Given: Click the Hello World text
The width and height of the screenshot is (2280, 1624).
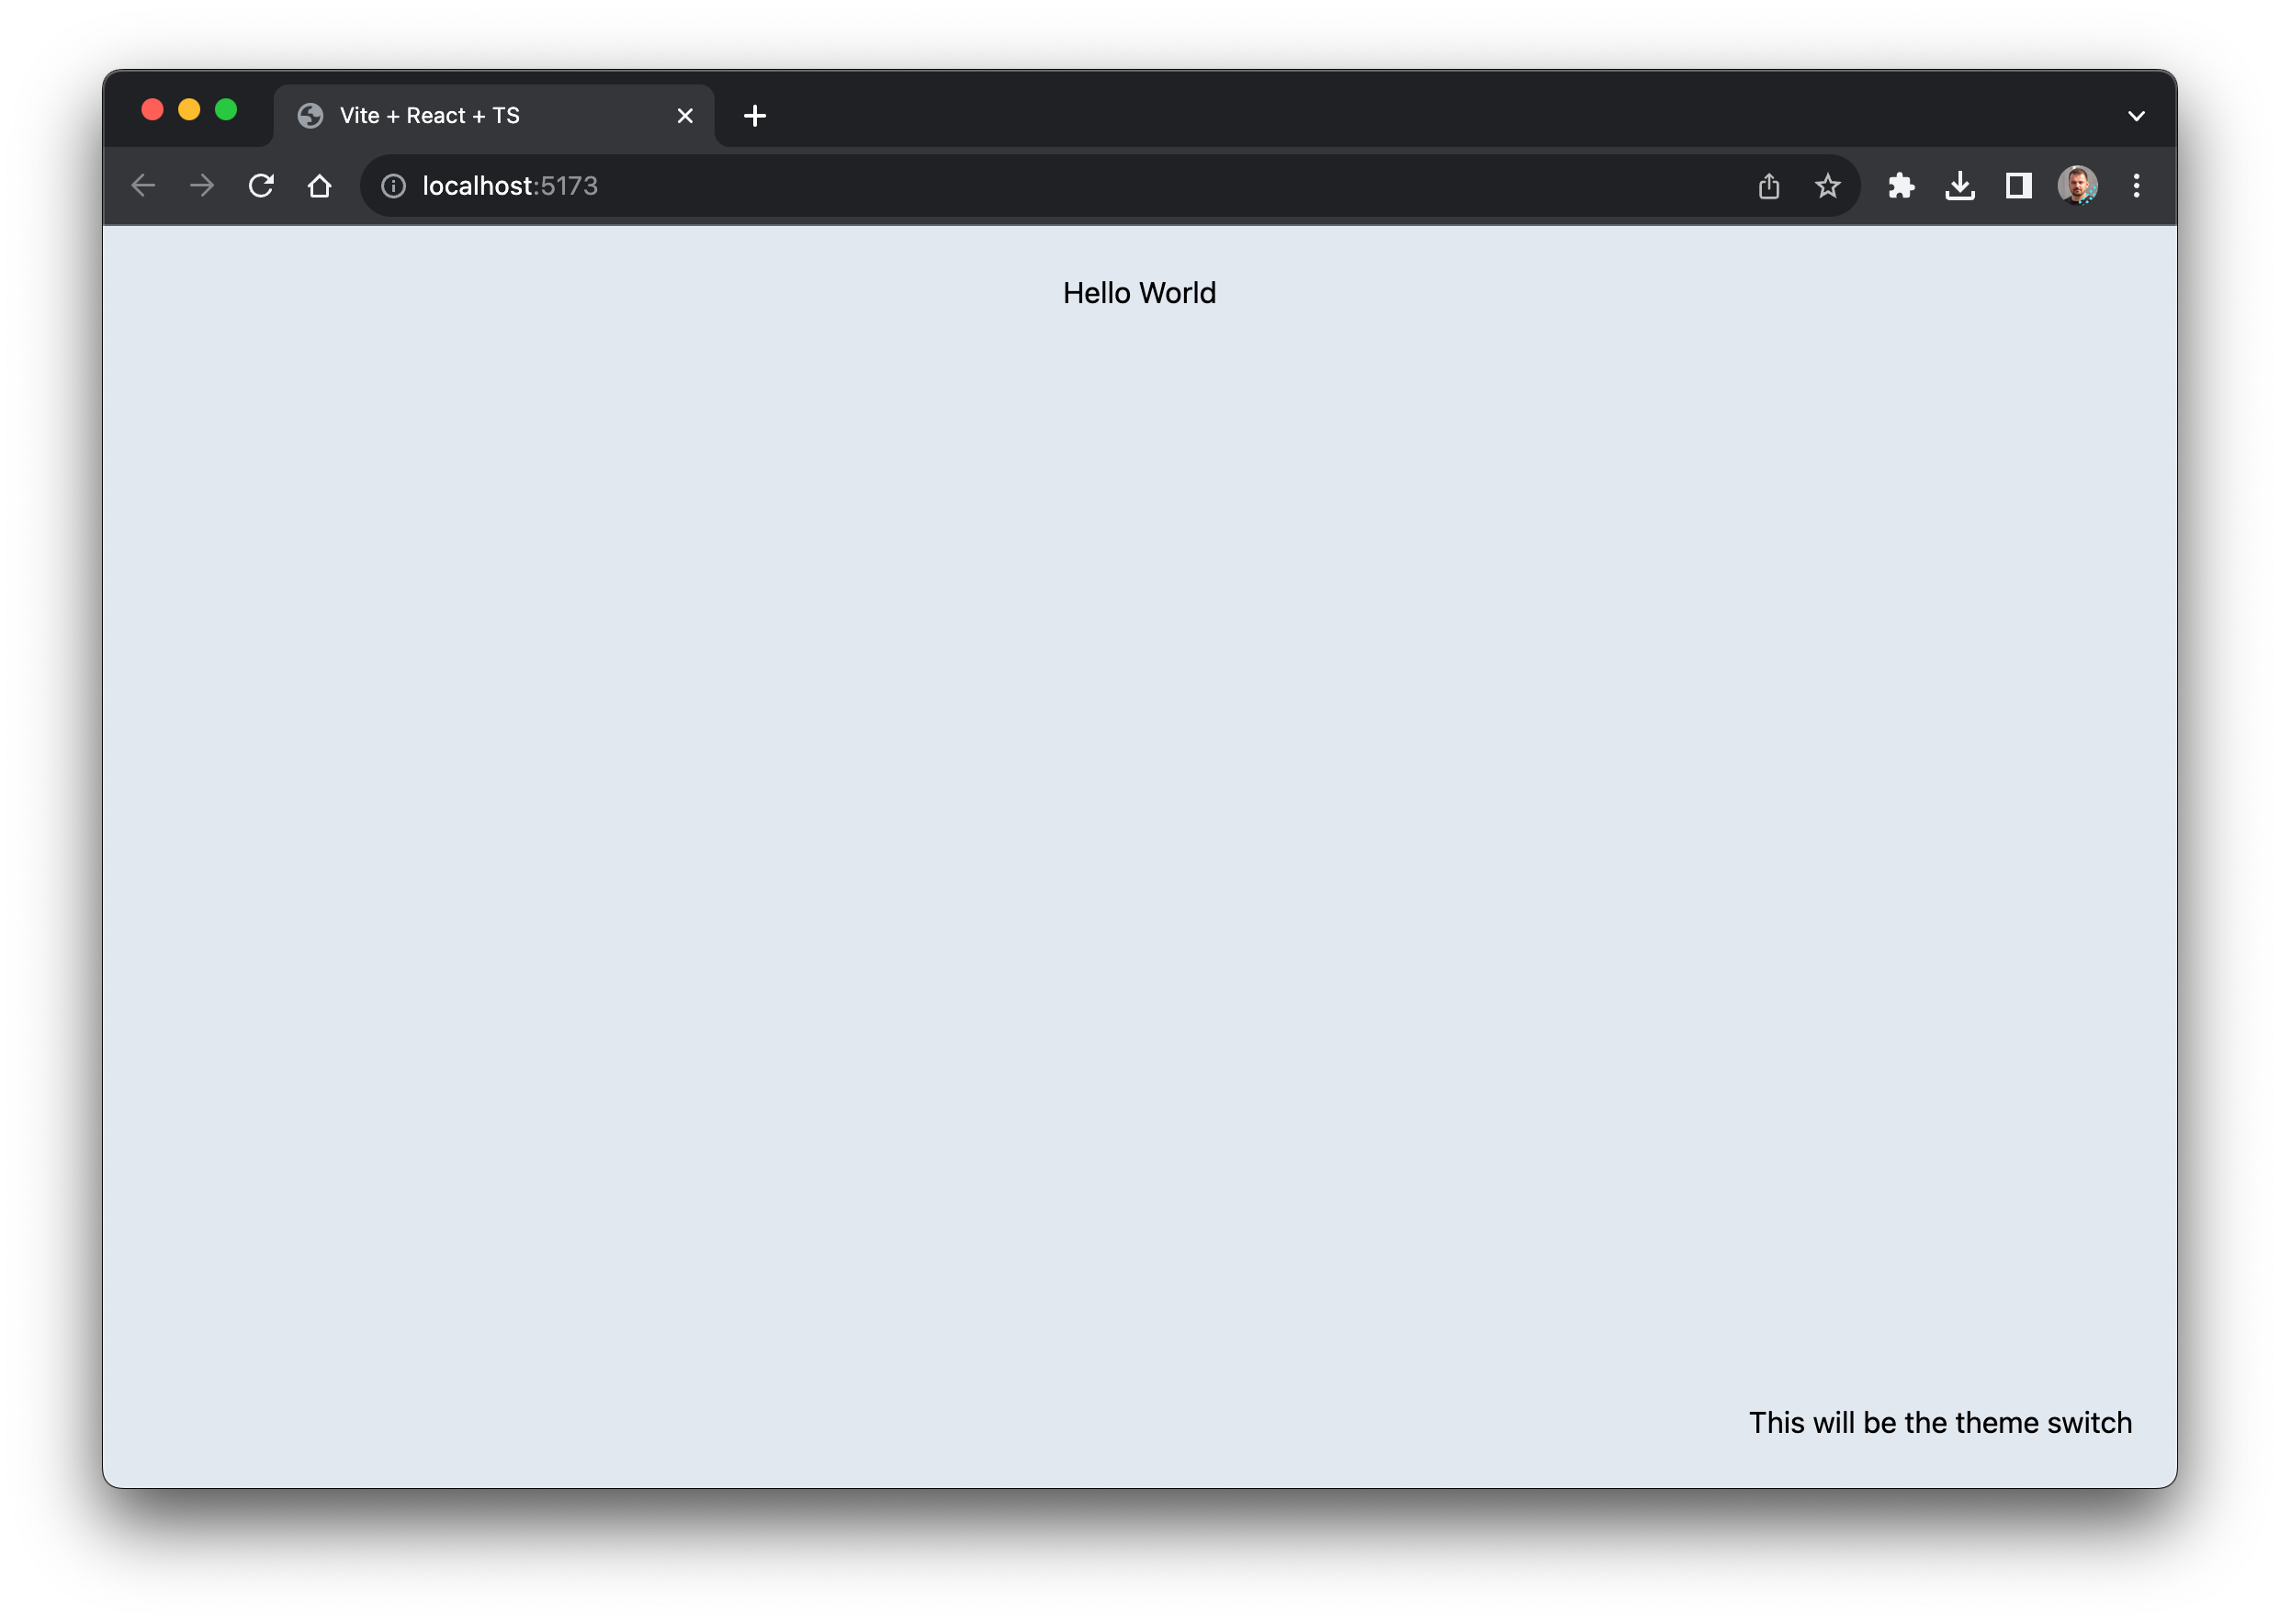Looking at the screenshot, I should (1139, 293).
